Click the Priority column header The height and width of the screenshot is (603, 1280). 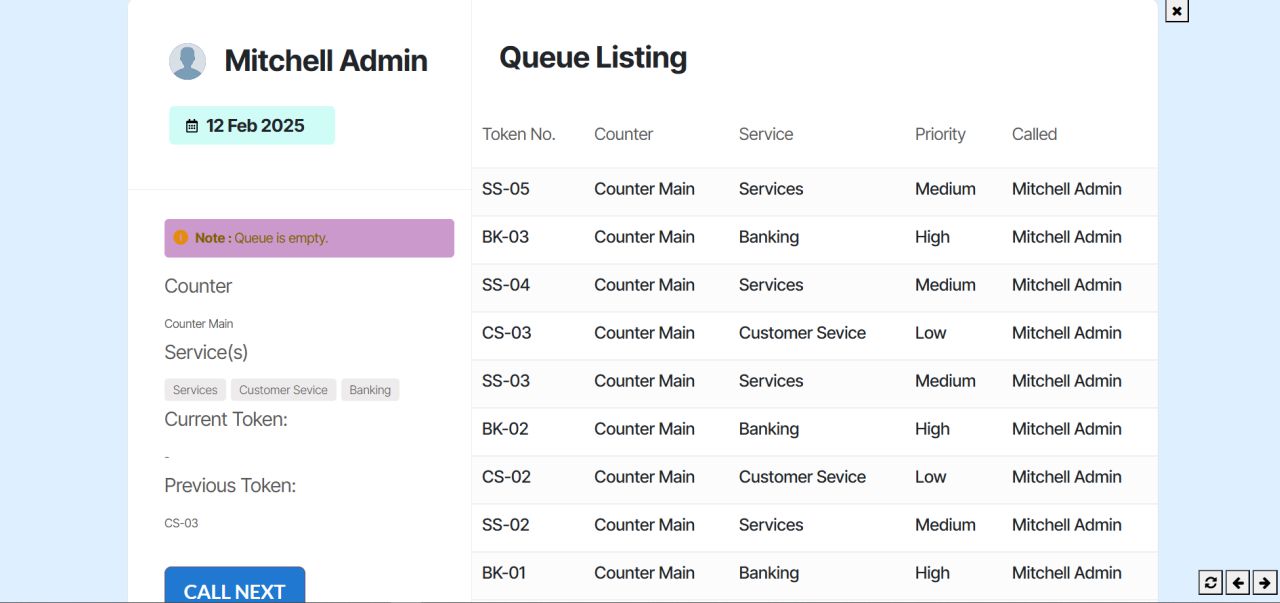click(x=940, y=134)
